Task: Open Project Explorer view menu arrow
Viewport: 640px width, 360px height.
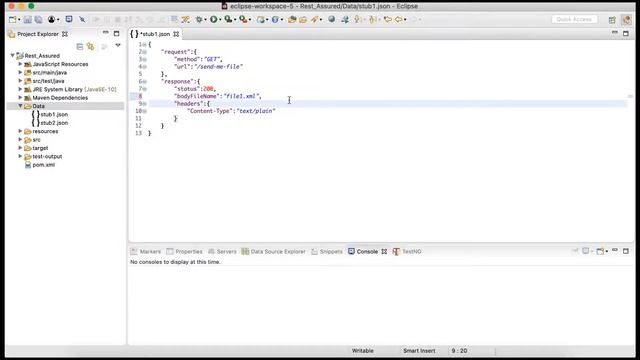Action: click(118, 45)
